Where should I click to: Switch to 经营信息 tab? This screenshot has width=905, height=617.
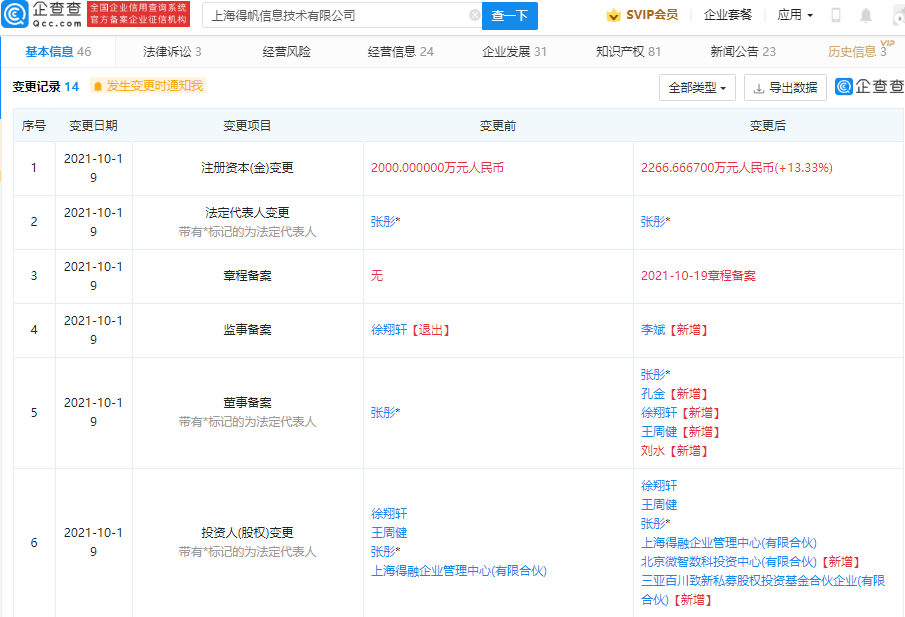point(401,52)
